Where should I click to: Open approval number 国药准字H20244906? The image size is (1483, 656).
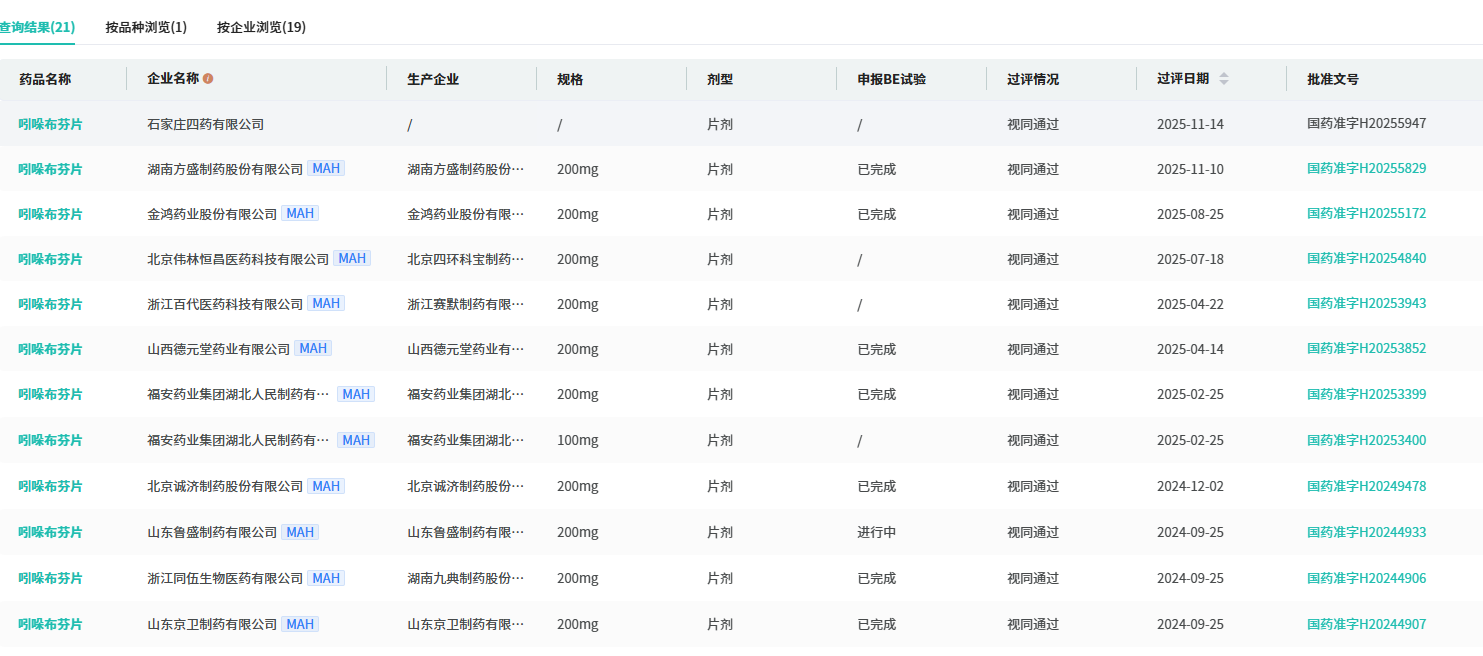tap(1366, 578)
